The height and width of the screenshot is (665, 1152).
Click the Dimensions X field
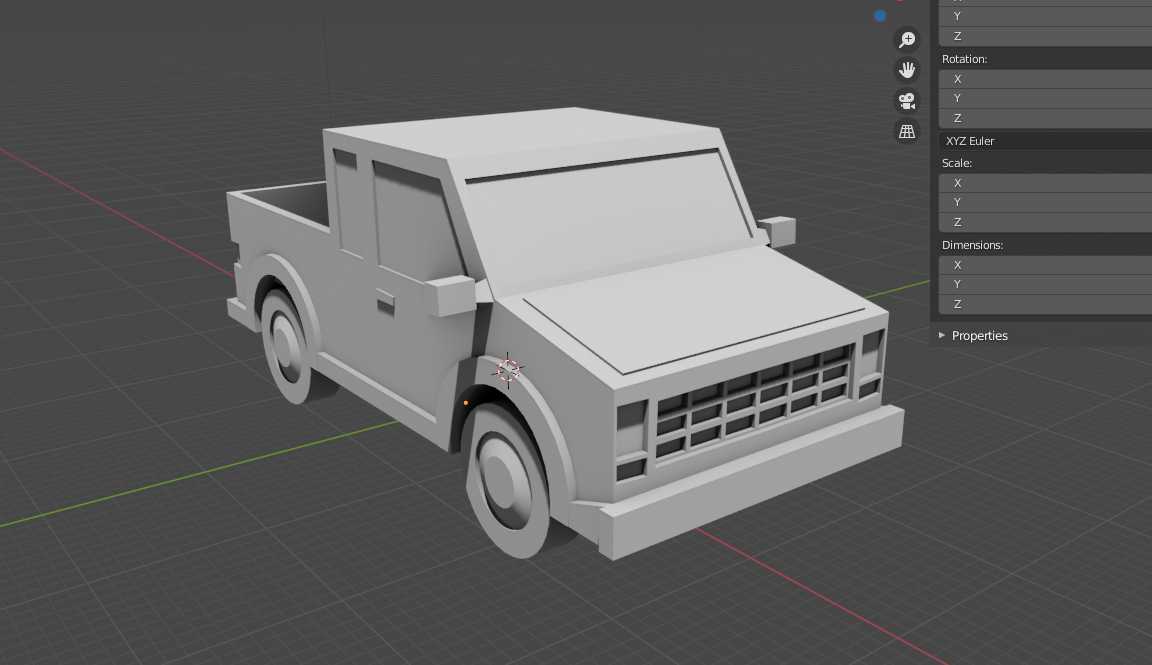coord(1045,265)
